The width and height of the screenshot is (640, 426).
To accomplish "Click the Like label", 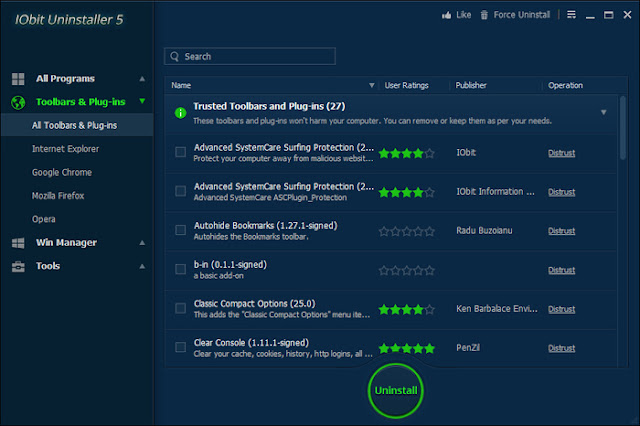I will [x=464, y=15].
